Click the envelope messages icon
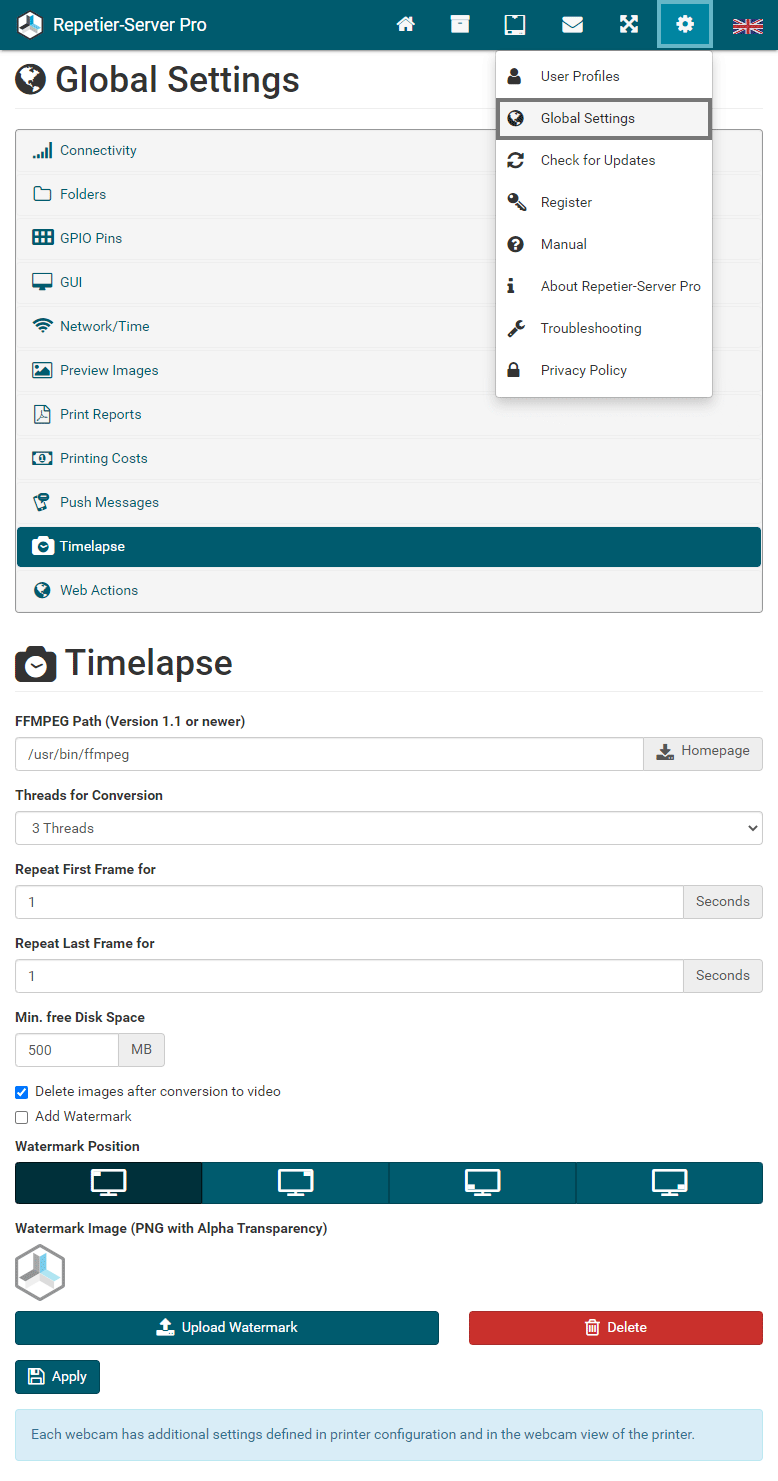The image size is (778, 1481). [572, 25]
